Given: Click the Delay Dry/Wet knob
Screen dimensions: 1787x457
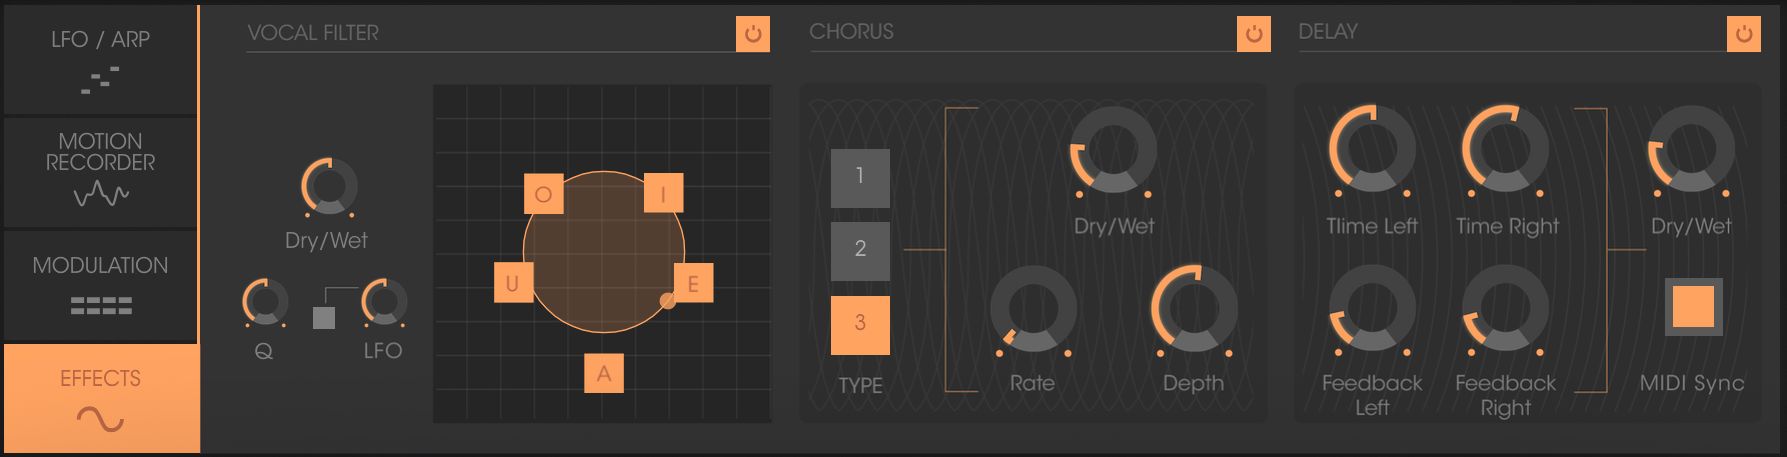Looking at the screenshot, I should 1691,150.
